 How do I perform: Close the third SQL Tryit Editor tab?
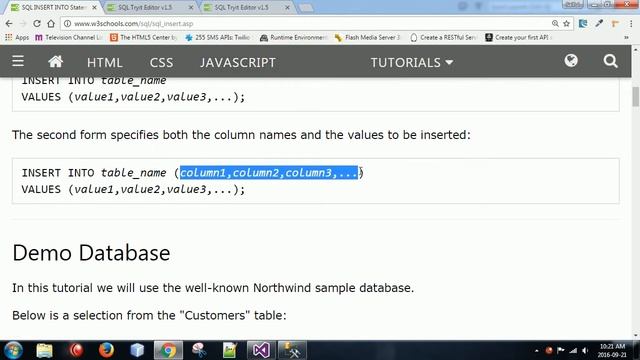tap(287, 7)
